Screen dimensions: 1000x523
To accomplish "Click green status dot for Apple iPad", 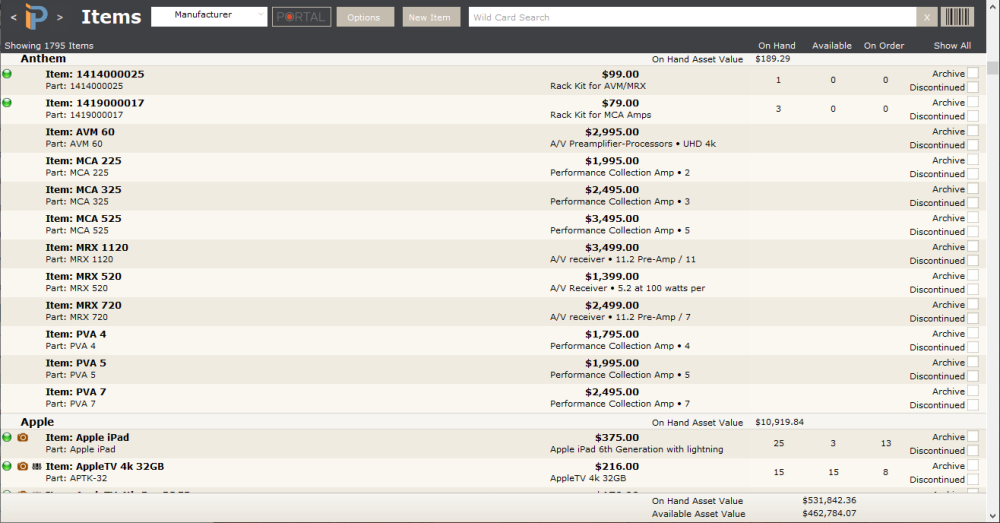I will [x=7, y=438].
